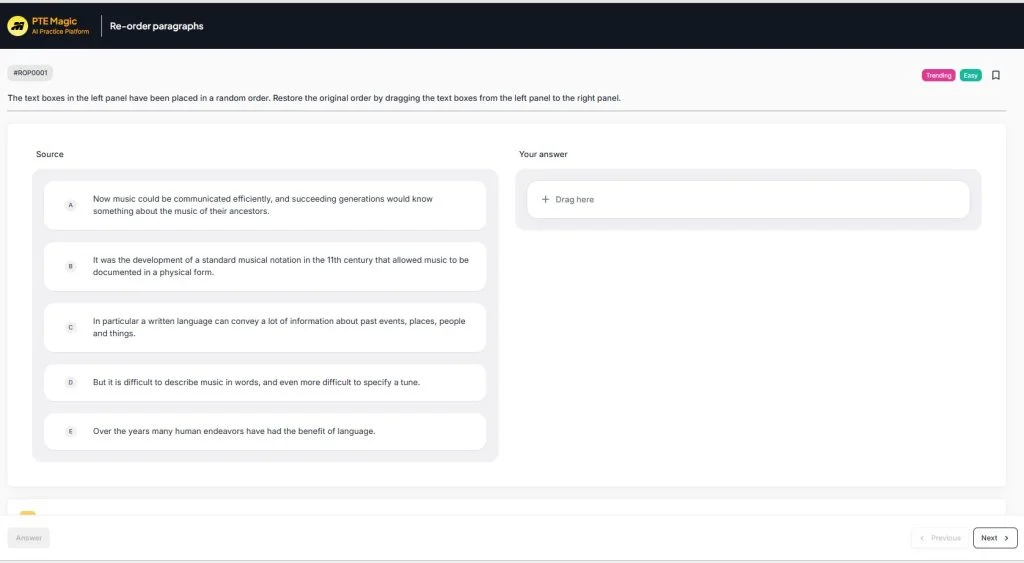Screen dimensions: 1024x563
Task: Click the PTE Magic AI Practice Platform text
Action: (60, 26)
